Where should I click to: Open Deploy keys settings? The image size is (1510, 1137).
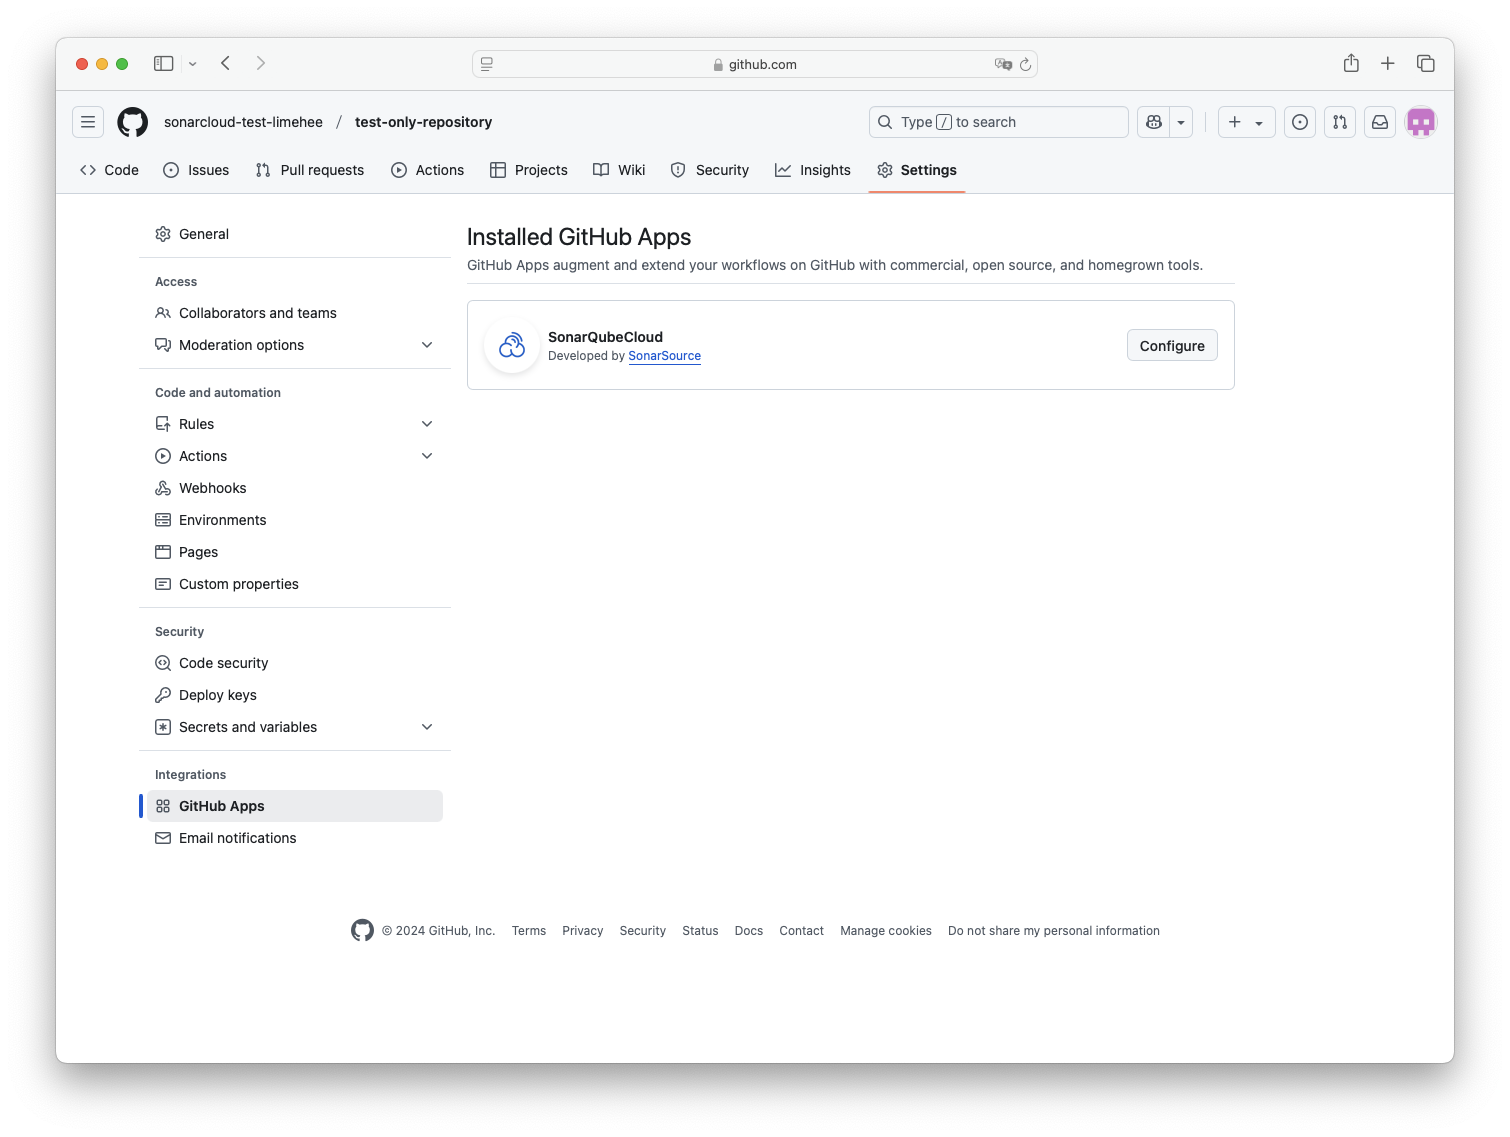point(295,695)
